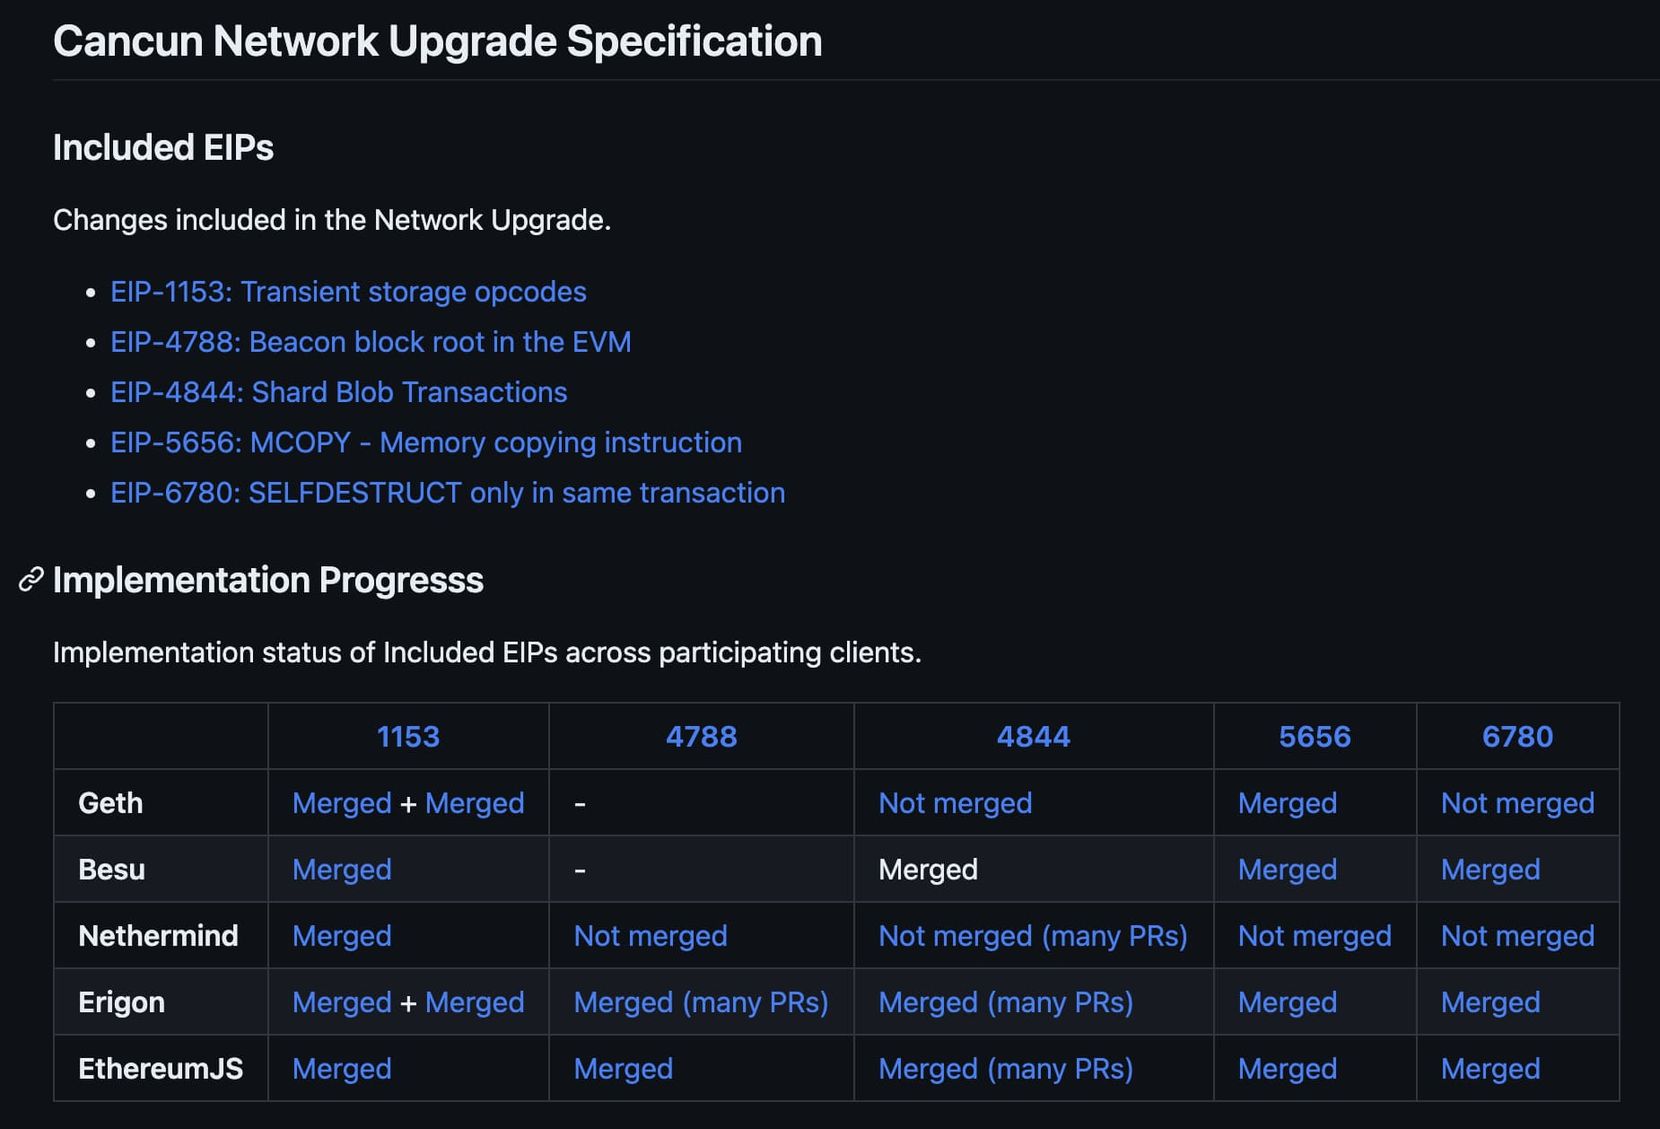Click the 1153 column header link
The width and height of the screenshot is (1660, 1129).
[x=408, y=737]
